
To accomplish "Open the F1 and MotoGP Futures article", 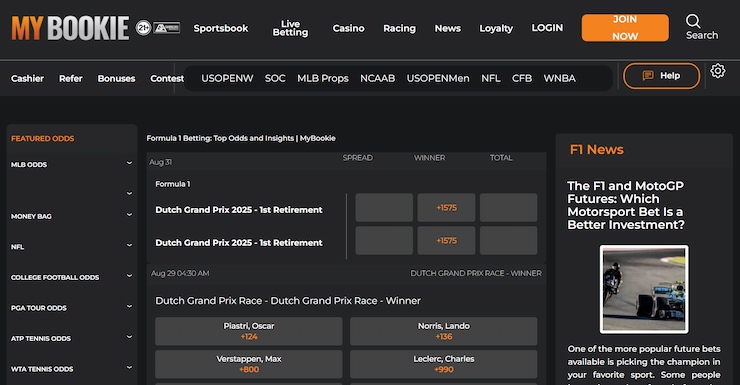I will click(626, 205).
